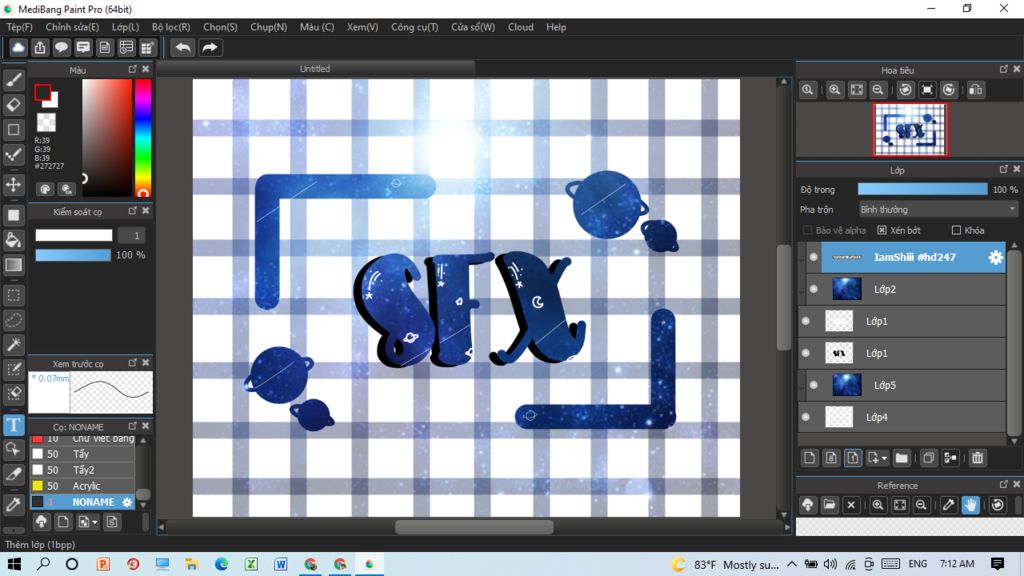
Task: Open the Chỉnh sửa(E) menu
Action: click(x=72, y=27)
